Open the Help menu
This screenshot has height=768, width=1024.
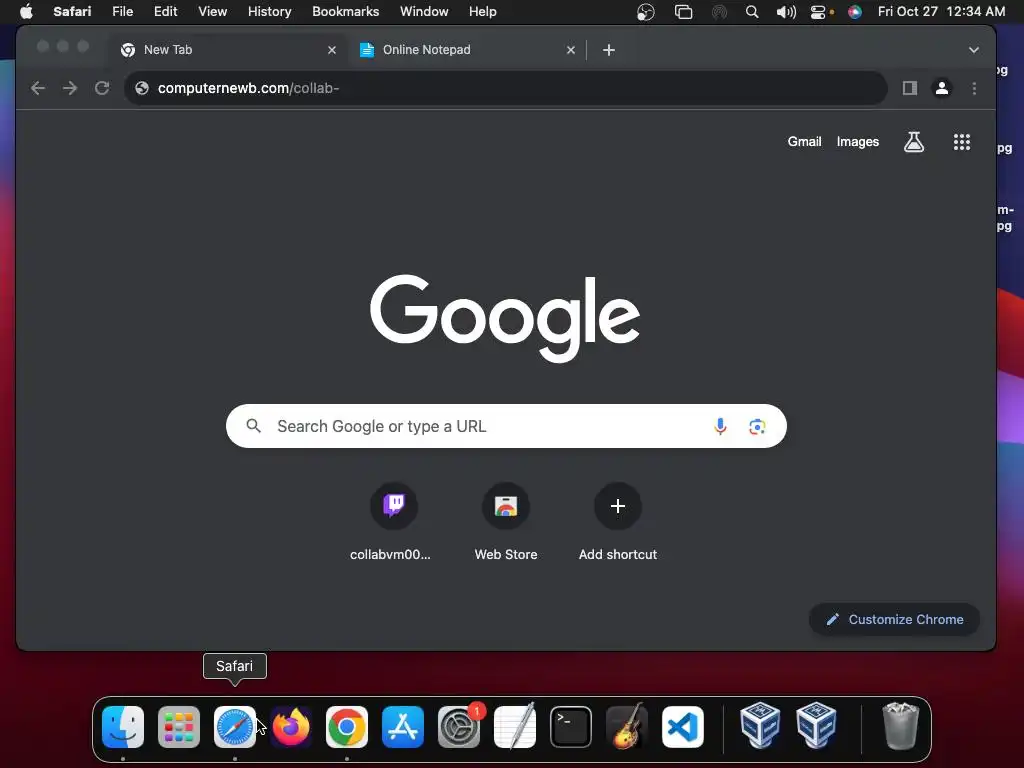point(483,12)
